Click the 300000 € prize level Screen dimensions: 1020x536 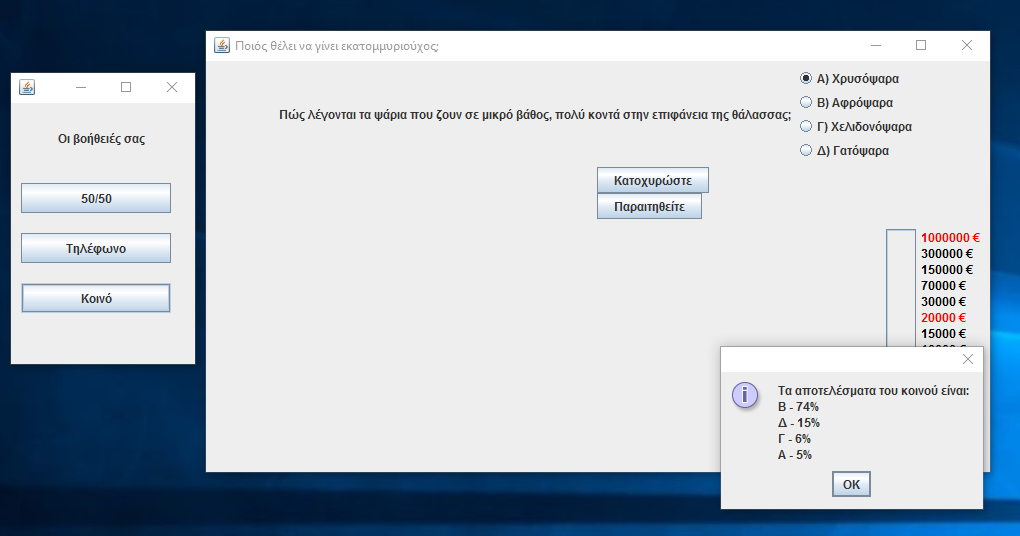click(946, 254)
